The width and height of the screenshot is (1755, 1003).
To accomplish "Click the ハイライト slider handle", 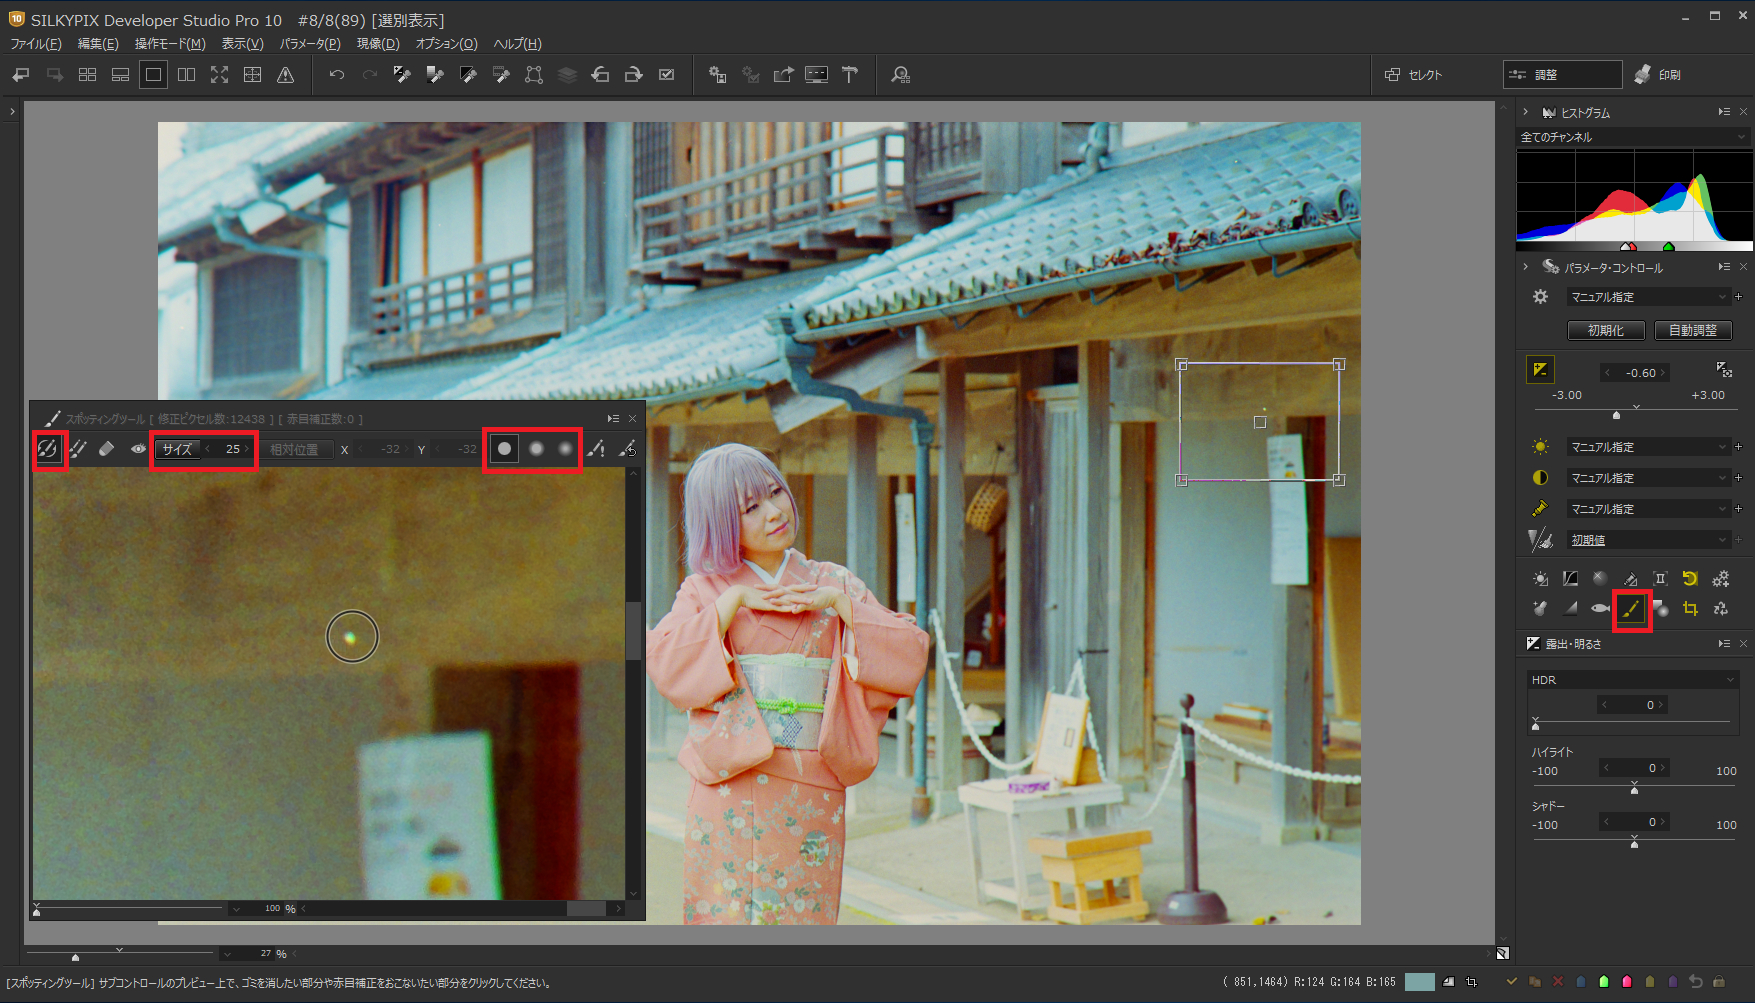I will tap(1634, 790).
